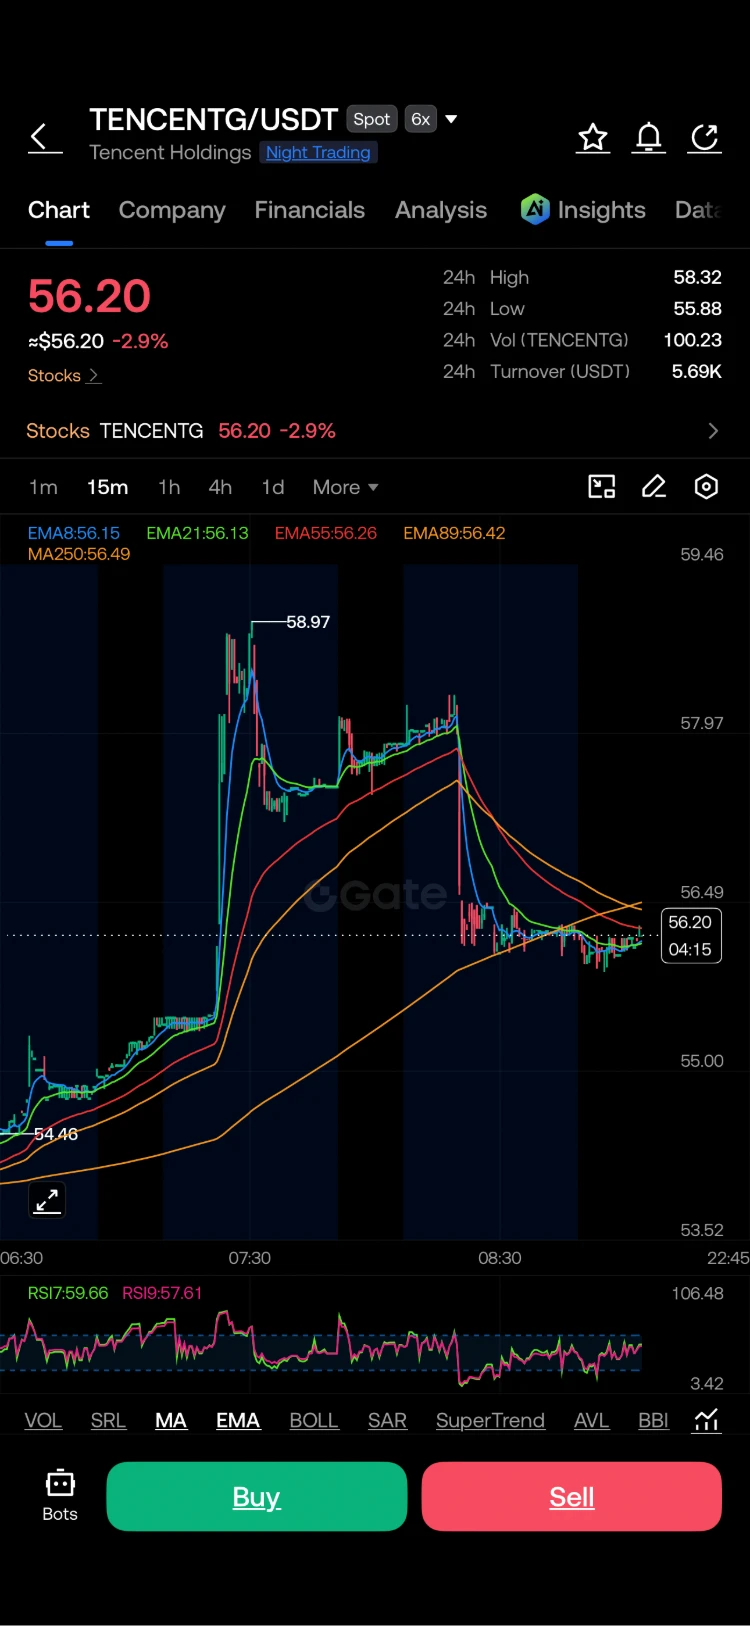Open chart settings hexagon icon
This screenshot has width=750, height=1626.
click(x=706, y=487)
